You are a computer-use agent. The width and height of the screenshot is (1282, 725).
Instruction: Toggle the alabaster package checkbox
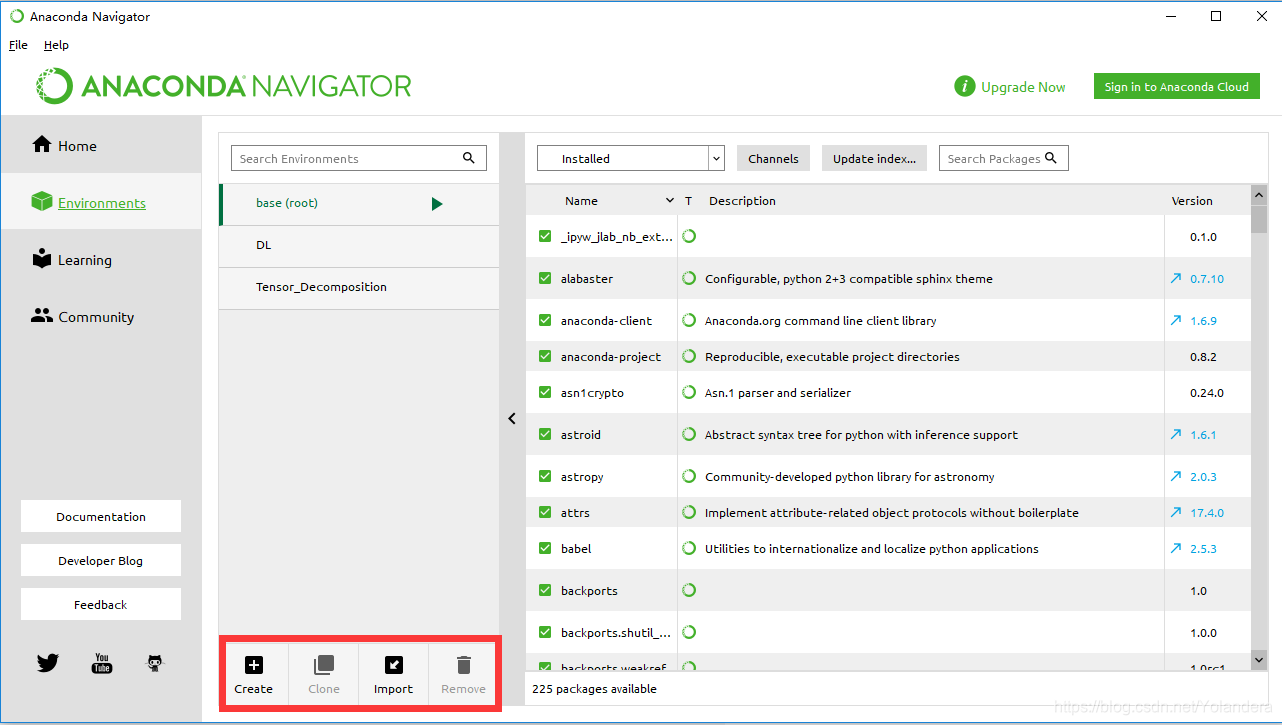pyautogui.click(x=545, y=279)
